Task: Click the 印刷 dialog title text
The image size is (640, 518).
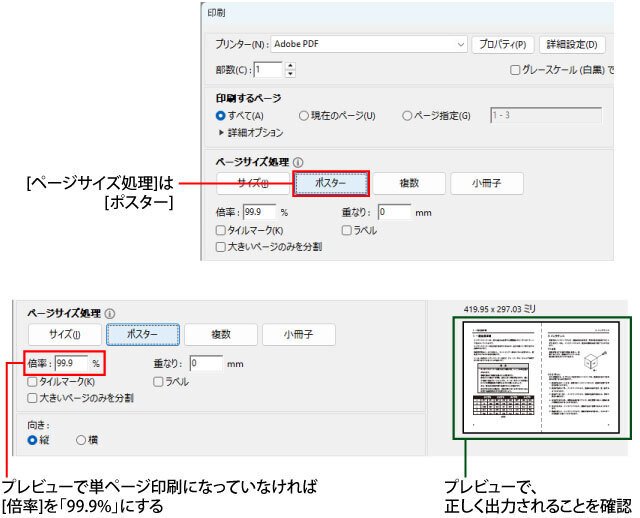Action: tap(216, 13)
